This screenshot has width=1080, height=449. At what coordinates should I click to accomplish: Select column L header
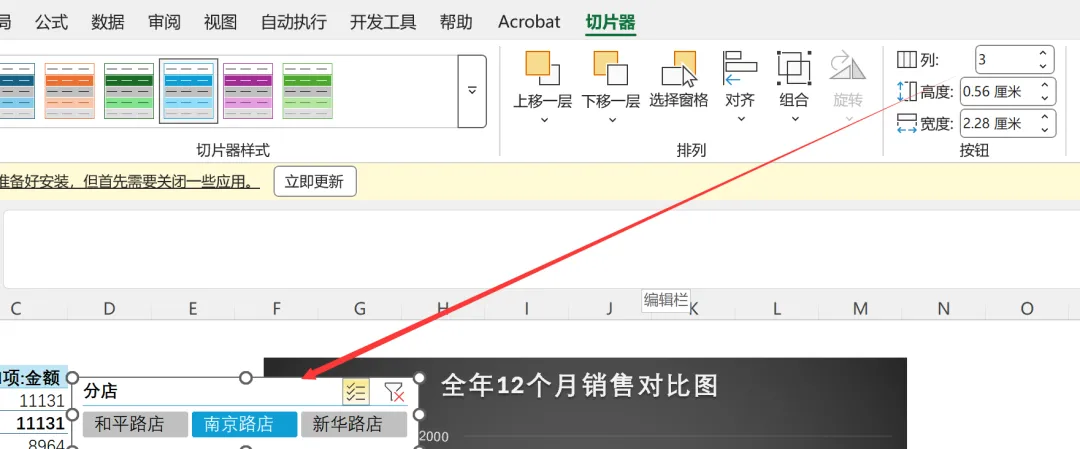pyautogui.click(x=777, y=309)
